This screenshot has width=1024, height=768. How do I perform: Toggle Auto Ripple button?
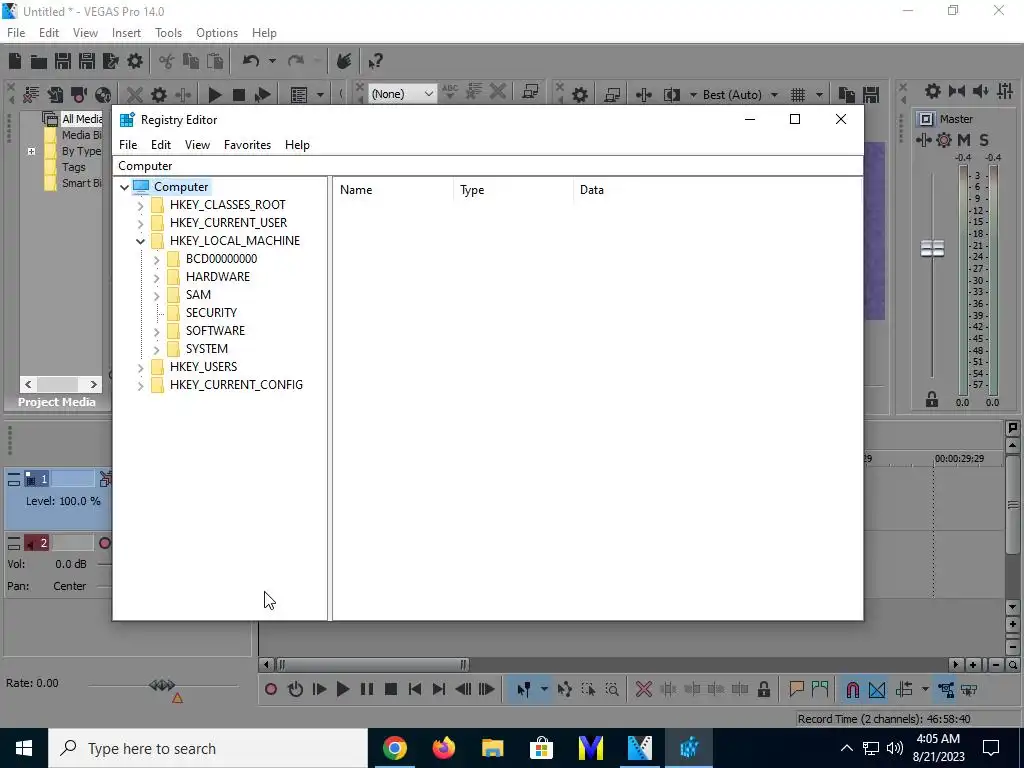click(x=904, y=689)
